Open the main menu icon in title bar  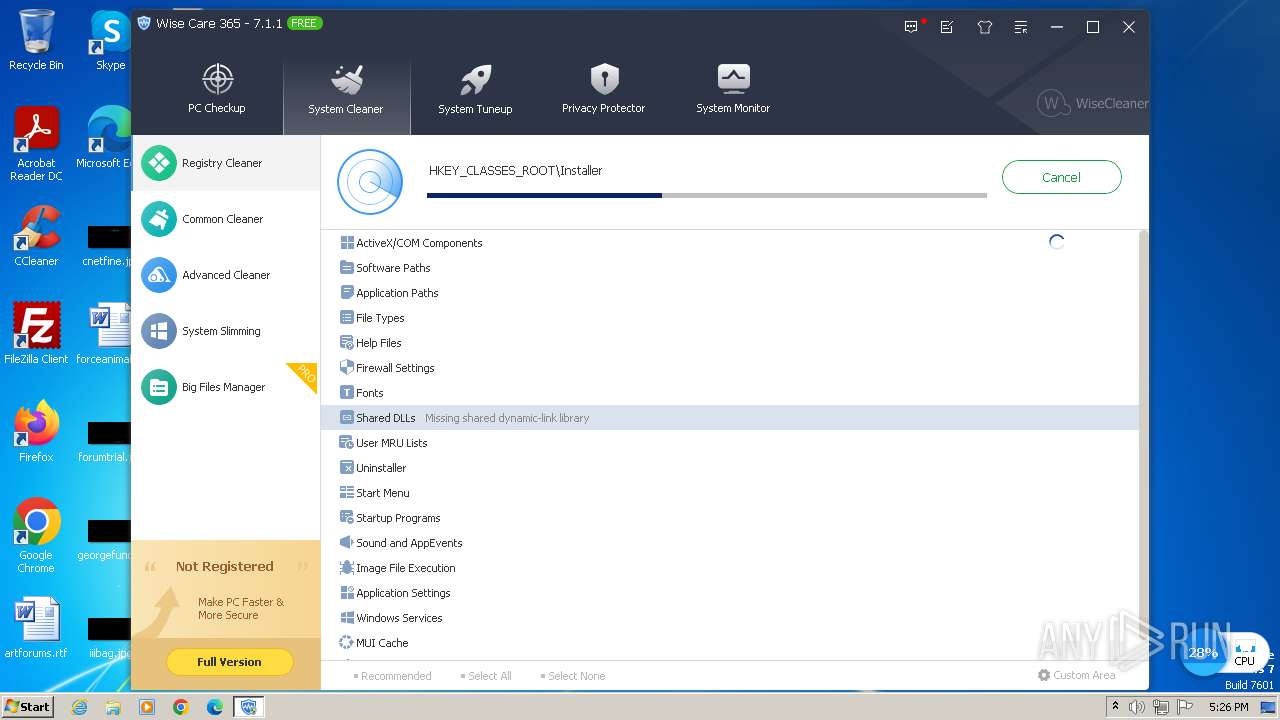(x=1020, y=27)
